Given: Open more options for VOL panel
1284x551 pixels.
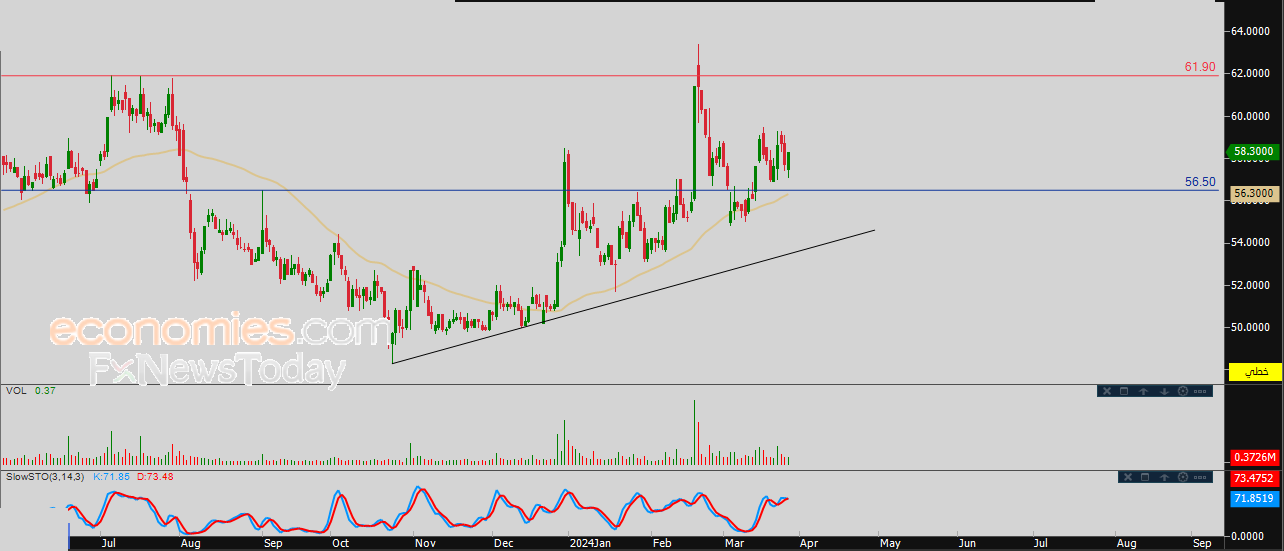Looking at the screenshot, I should [x=1200, y=391].
